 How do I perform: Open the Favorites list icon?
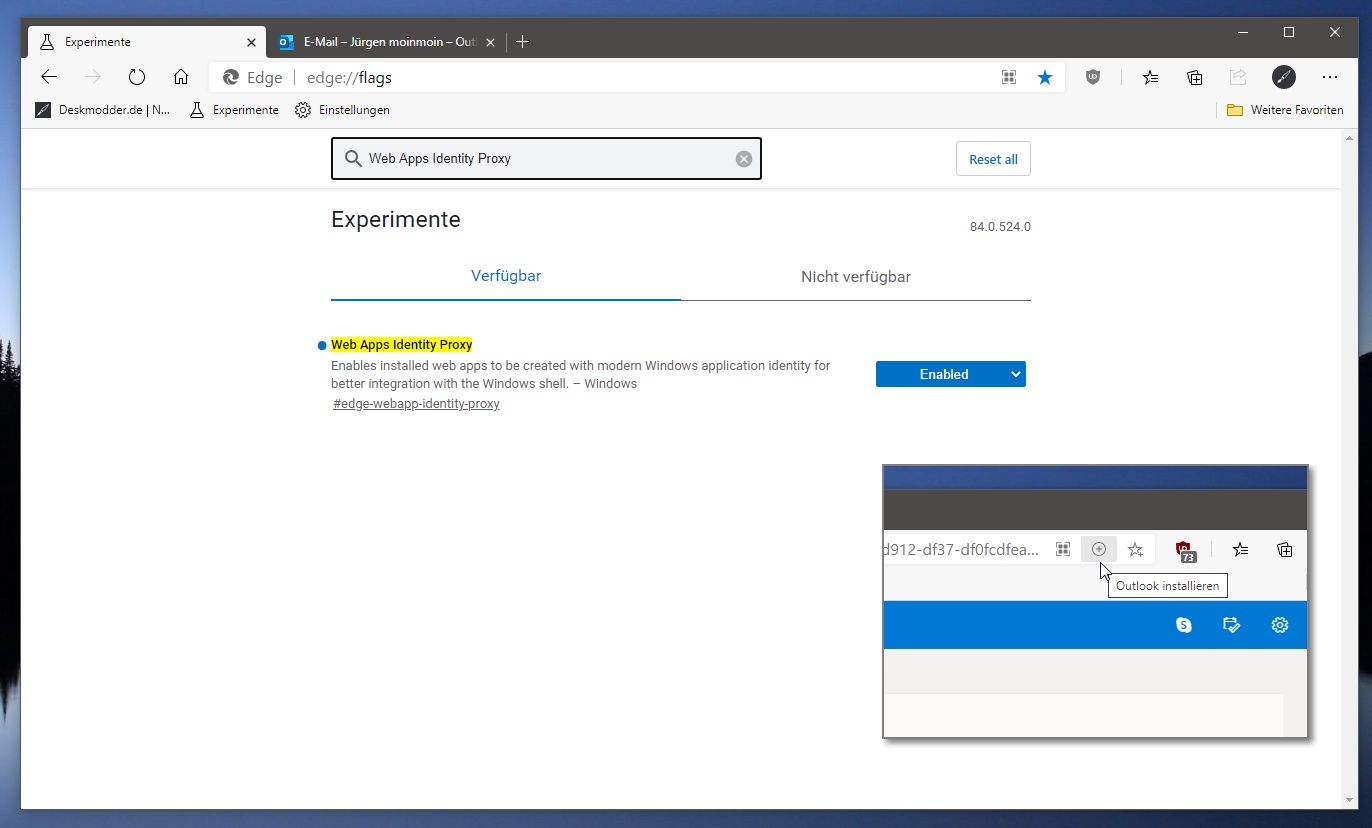pyautogui.click(x=1151, y=77)
